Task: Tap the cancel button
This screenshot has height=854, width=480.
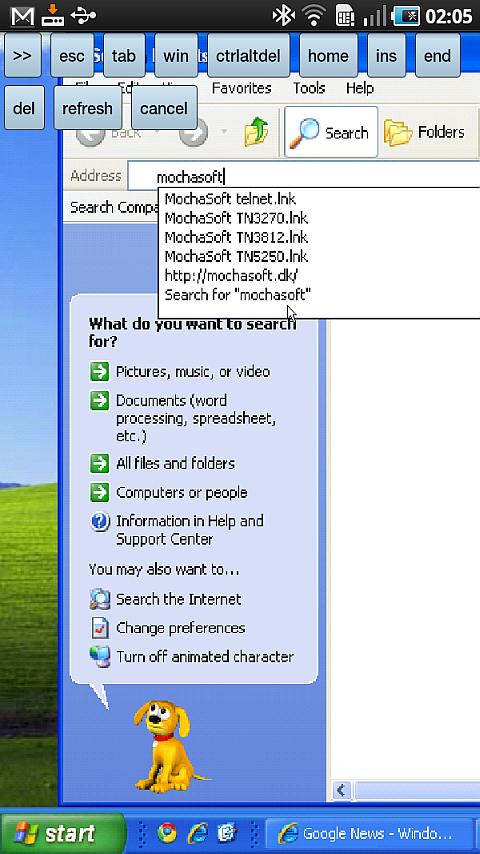Action: (x=164, y=108)
